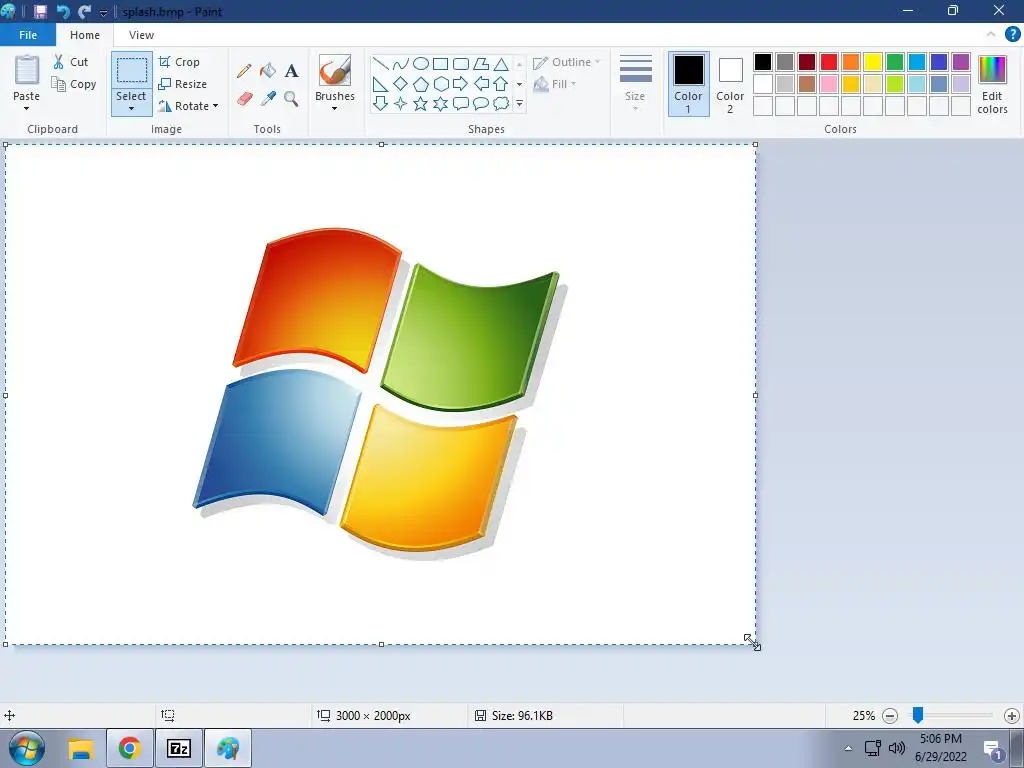
Task: Select the Curve shape
Action: [x=401, y=63]
